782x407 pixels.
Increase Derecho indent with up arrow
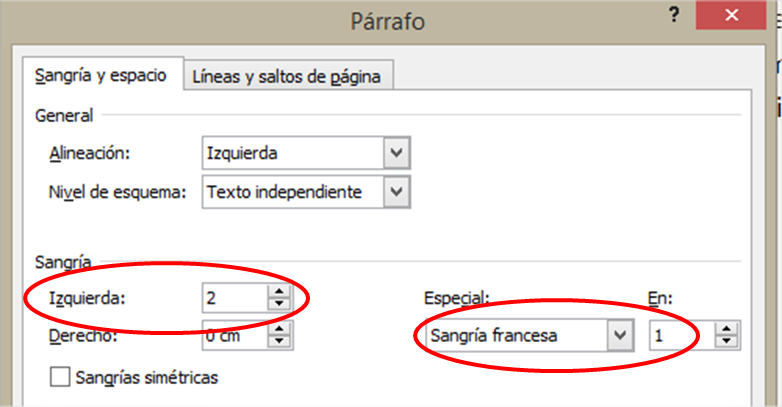coord(278,331)
